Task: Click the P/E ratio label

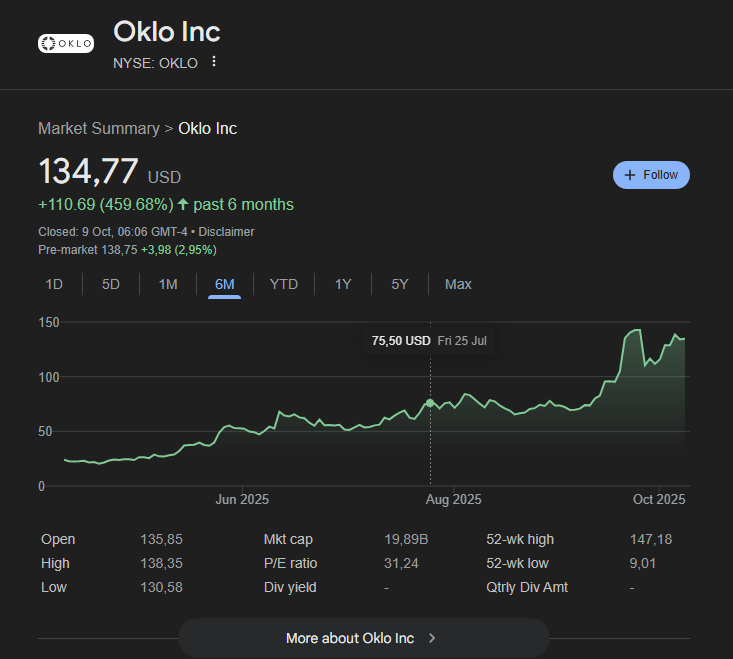Action: 290,563
